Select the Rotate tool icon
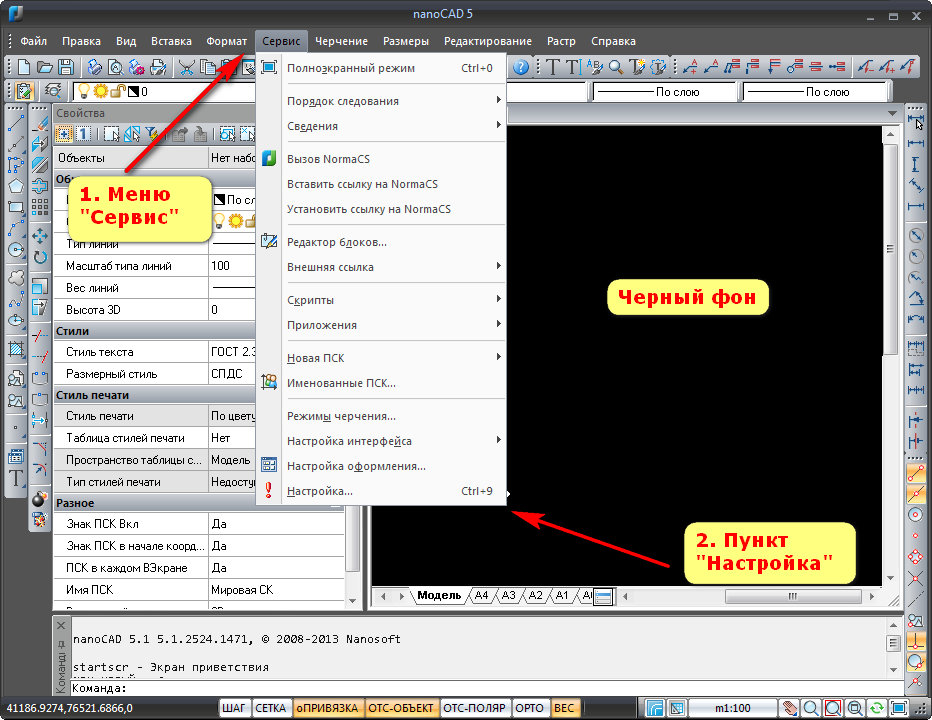This screenshot has height=720, width=932. (x=40, y=257)
